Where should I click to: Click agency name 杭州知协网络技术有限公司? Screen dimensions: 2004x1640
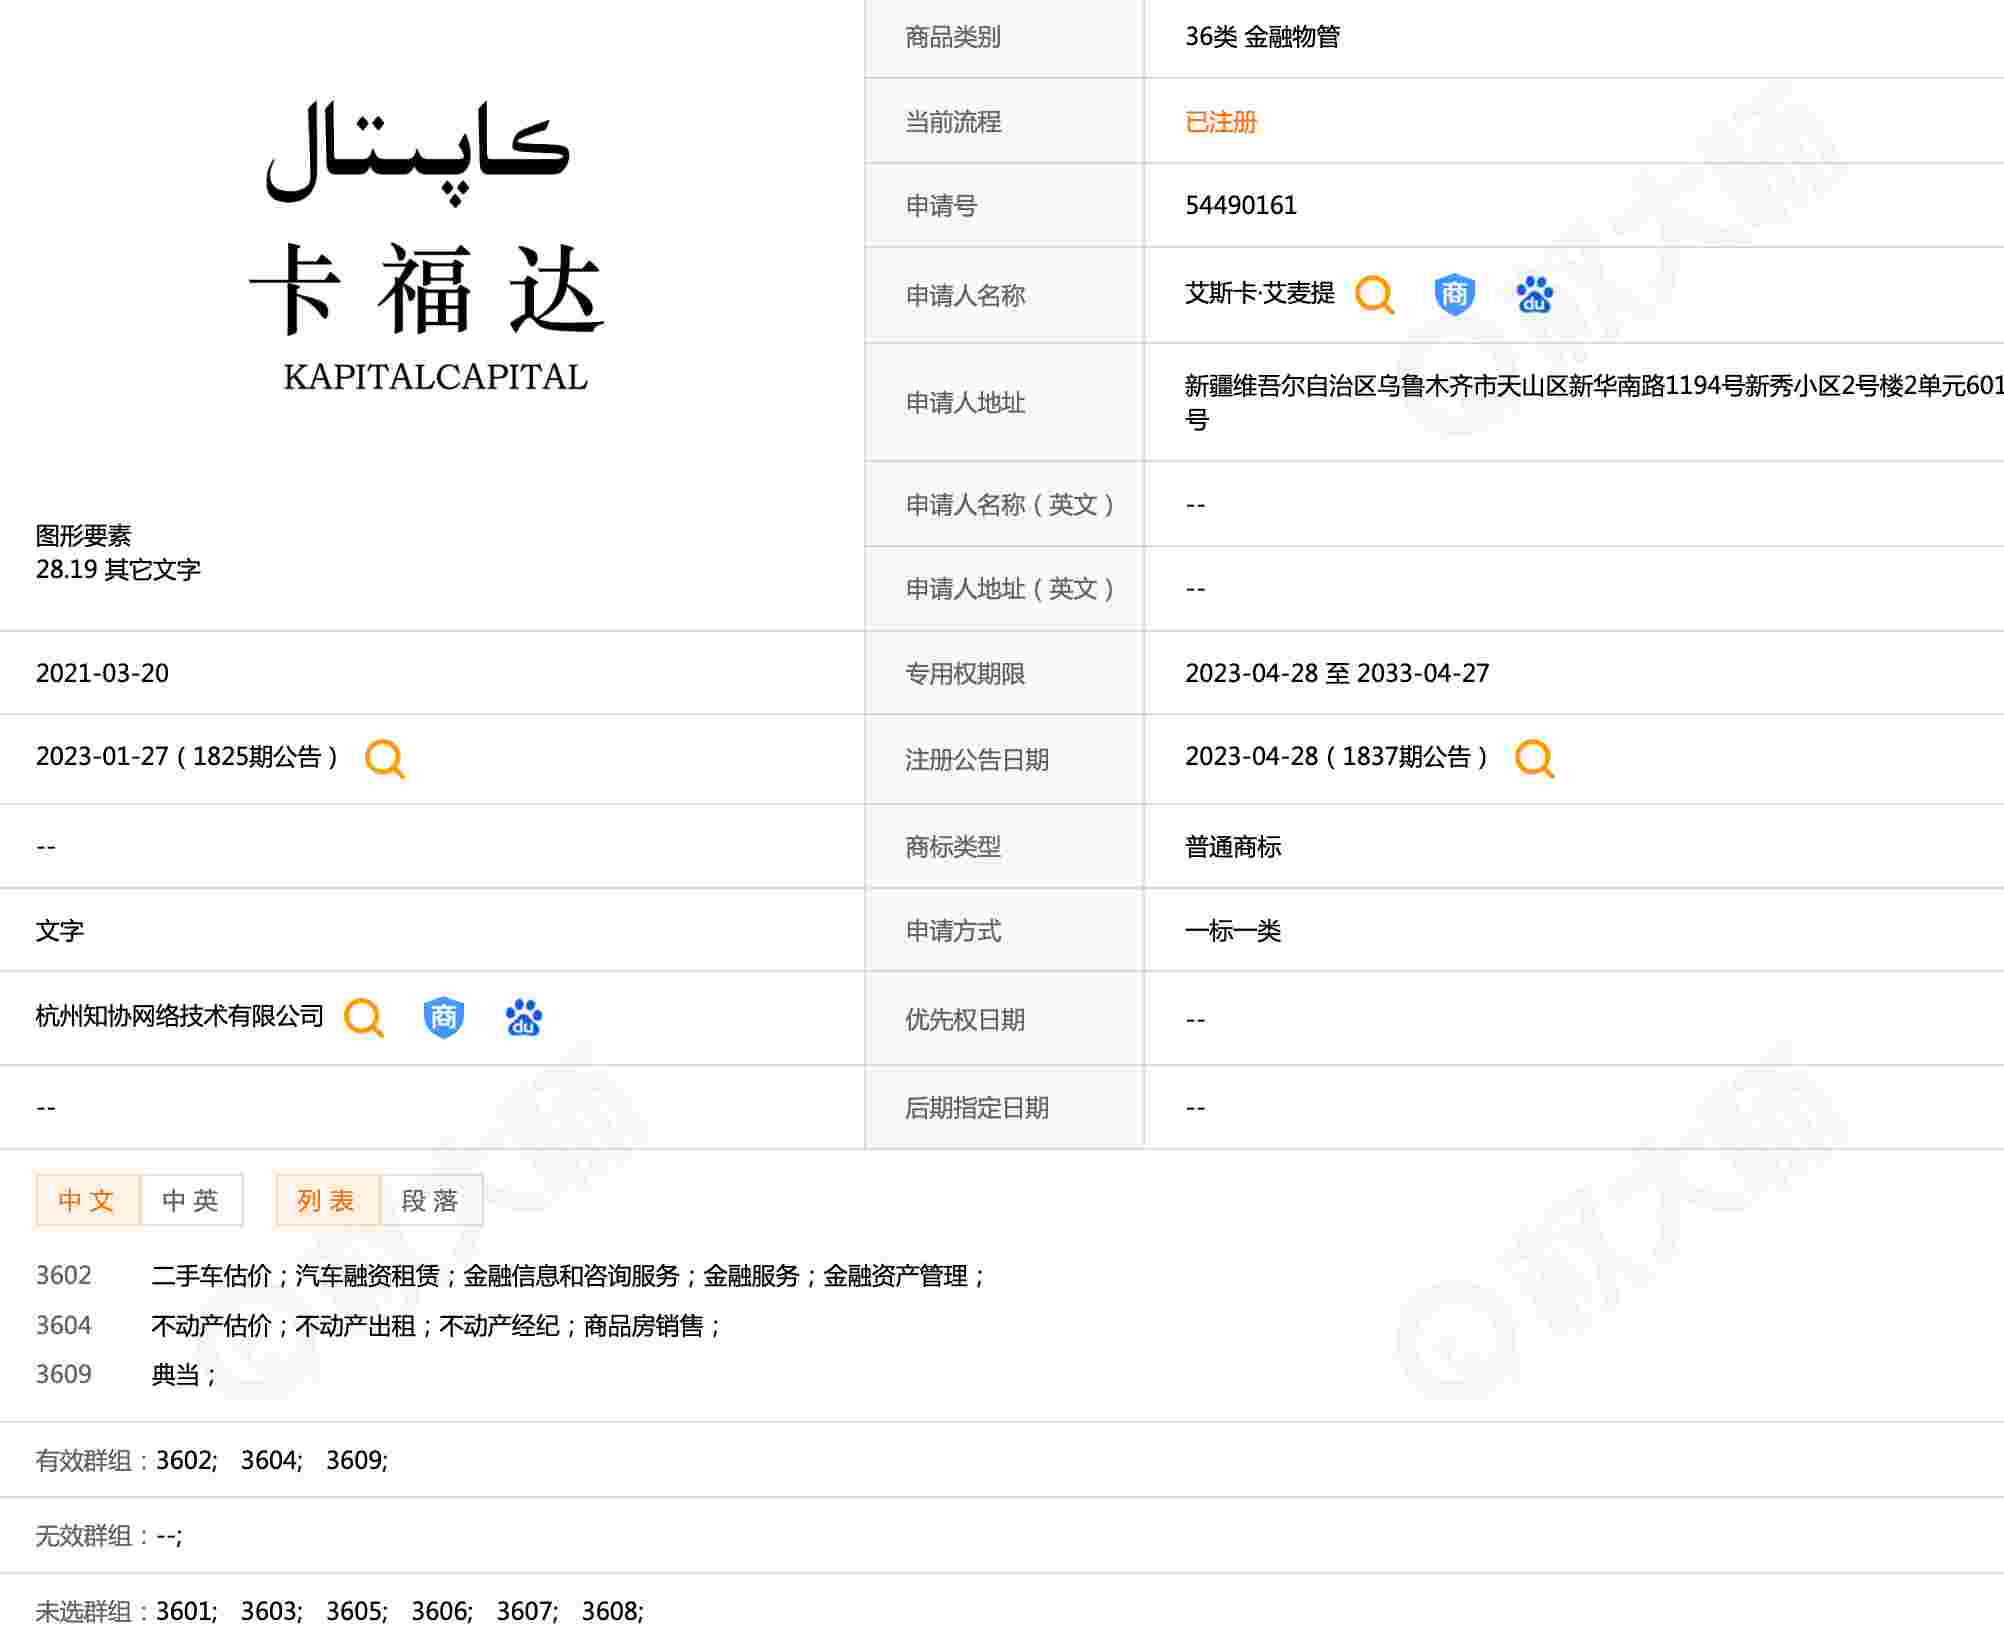pos(180,1017)
